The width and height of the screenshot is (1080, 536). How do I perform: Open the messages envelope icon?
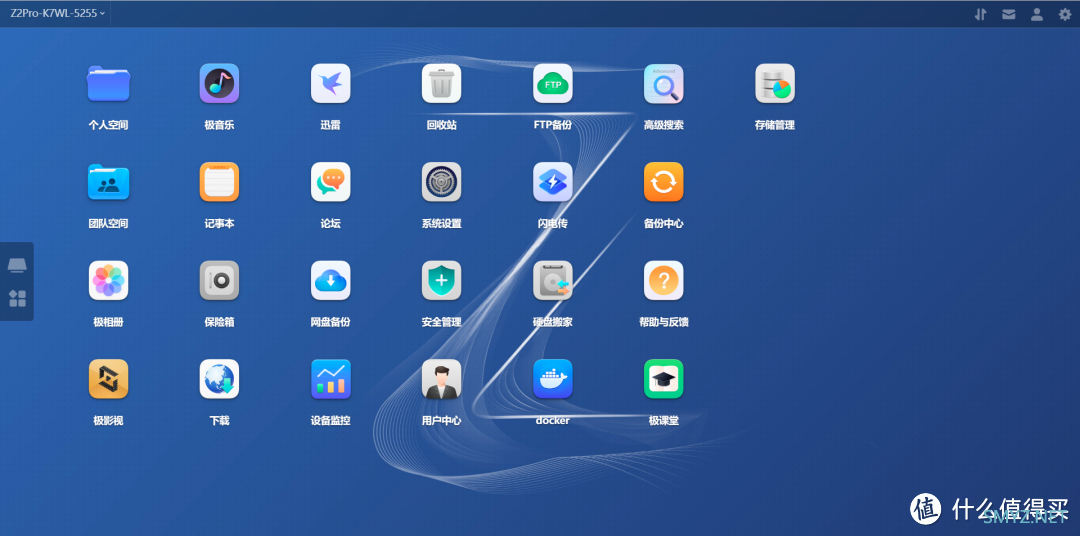[1008, 14]
